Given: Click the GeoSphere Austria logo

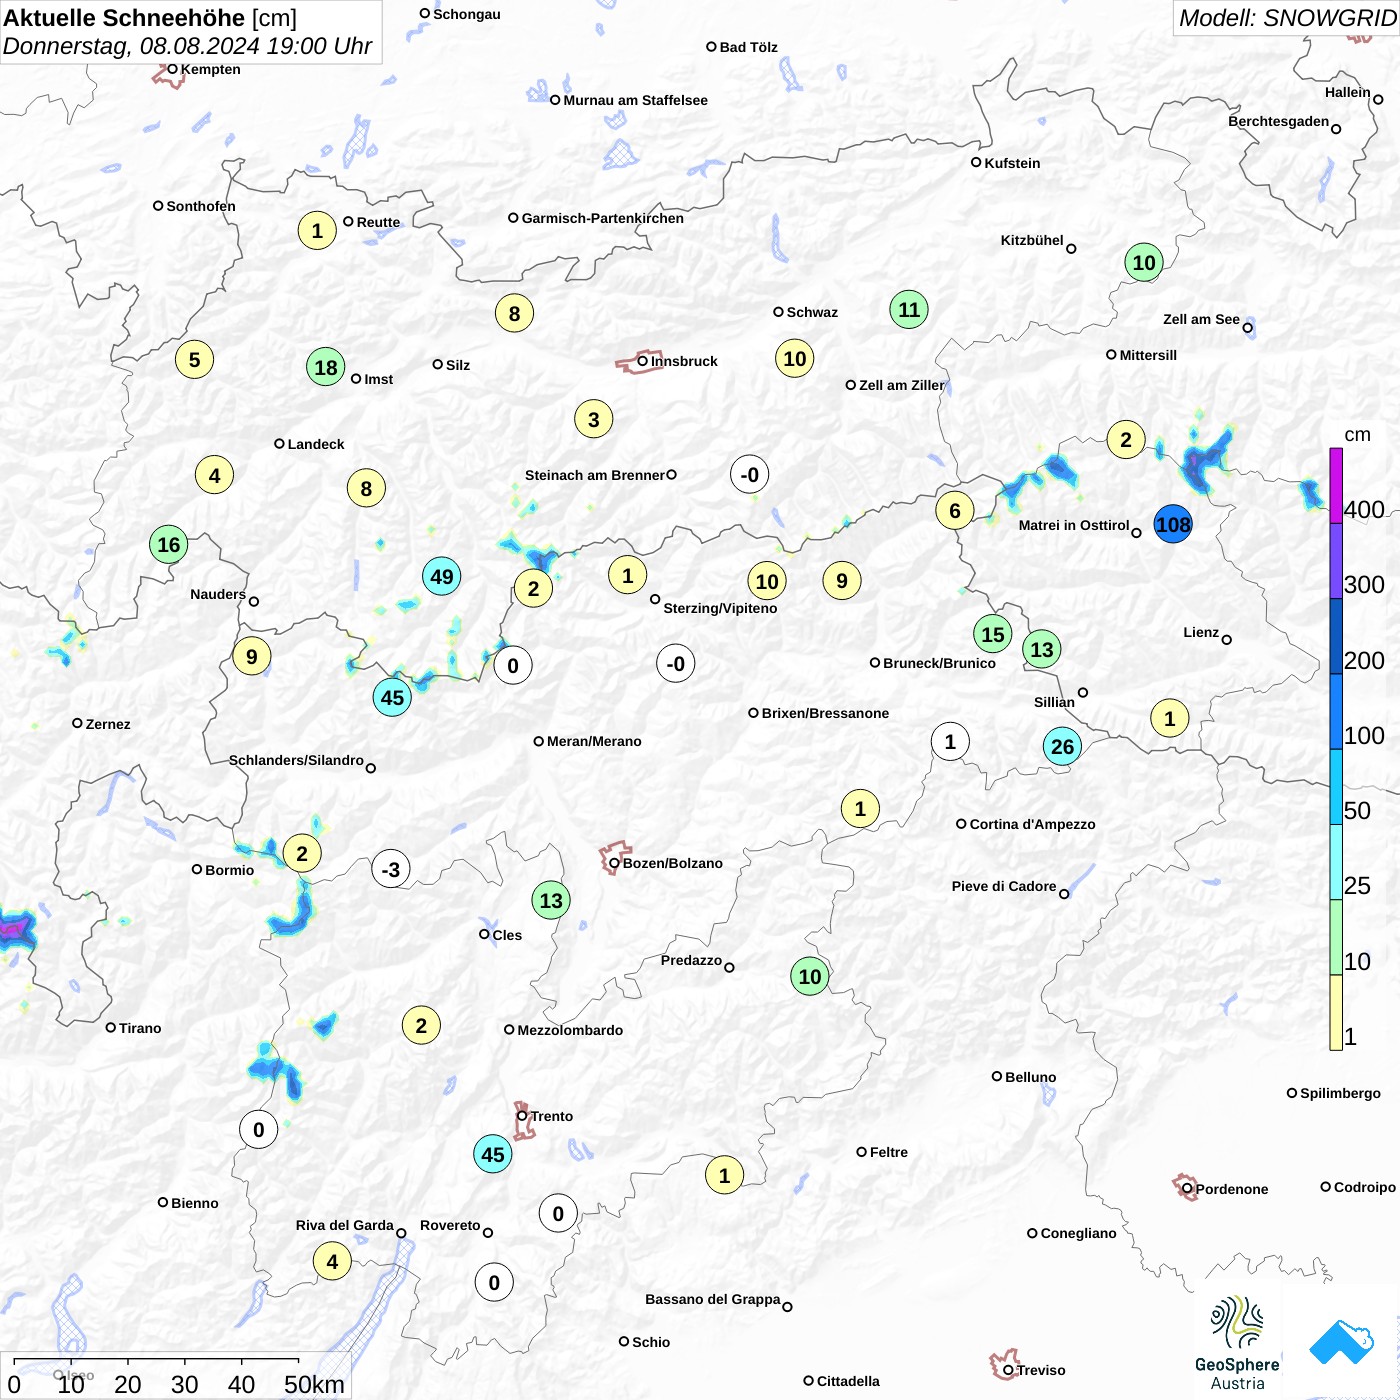Looking at the screenshot, I should point(1237,1343).
